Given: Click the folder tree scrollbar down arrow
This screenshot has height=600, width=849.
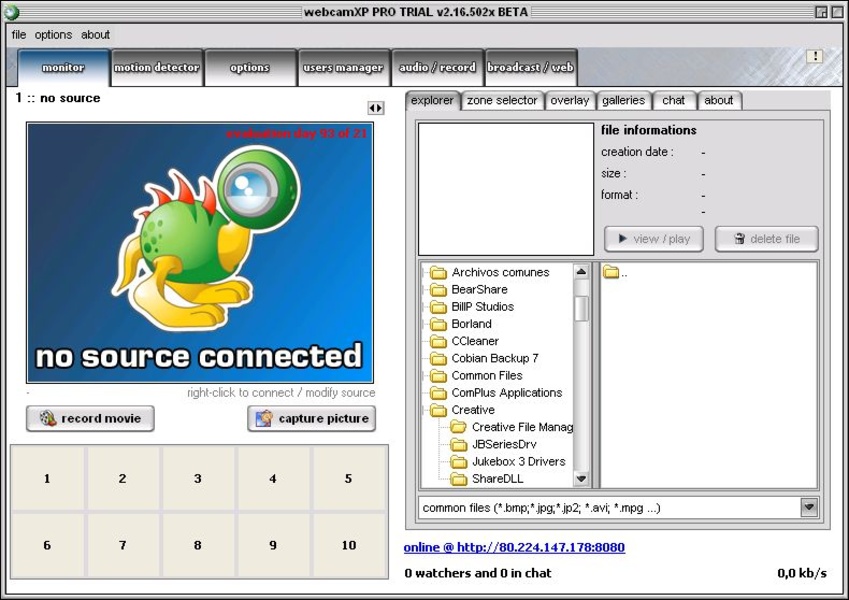Looking at the screenshot, I should [x=582, y=479].
